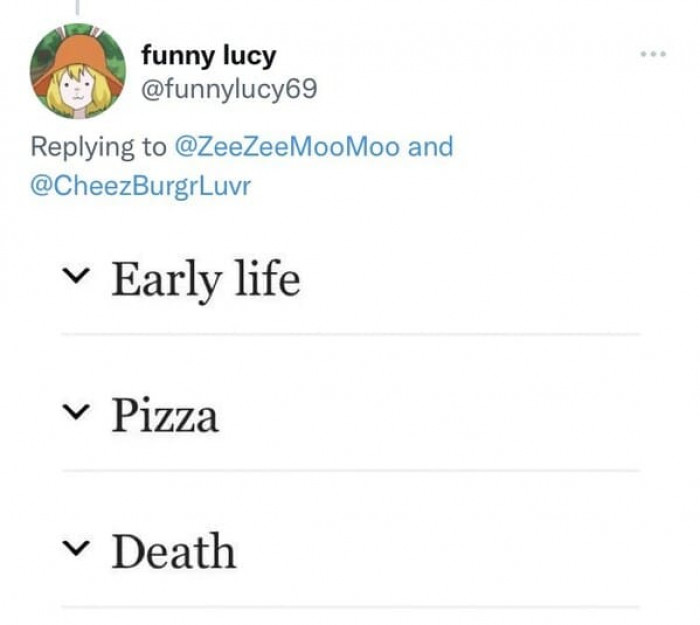
Task: Select the "Early life" heading text
Action: (205, 278)
